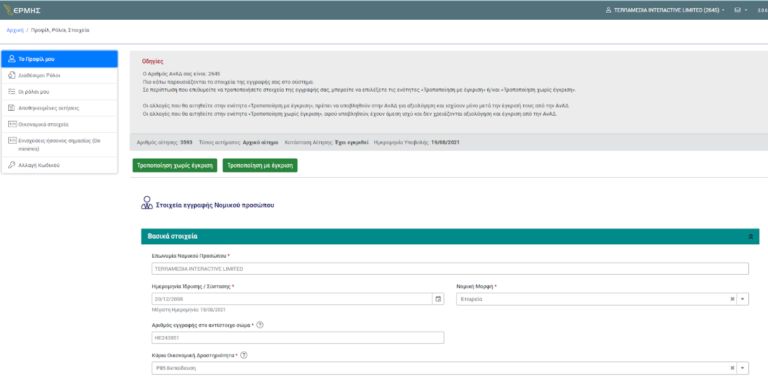768x381 pixels.
Task: Click Τροποποίηση χωρίς έγκριση button
Action: click(x=174, y=166)
